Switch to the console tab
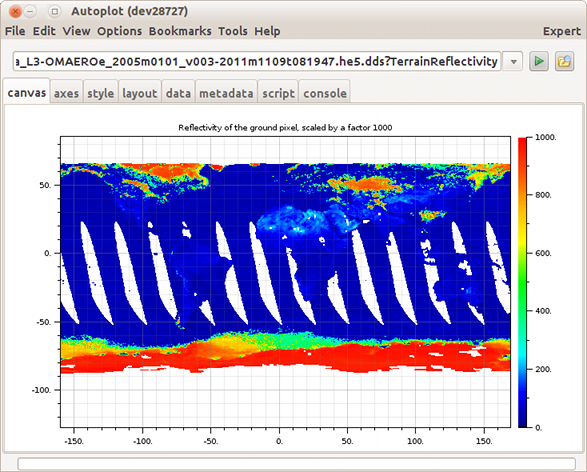The image size is (587, 472). point(325,93)
